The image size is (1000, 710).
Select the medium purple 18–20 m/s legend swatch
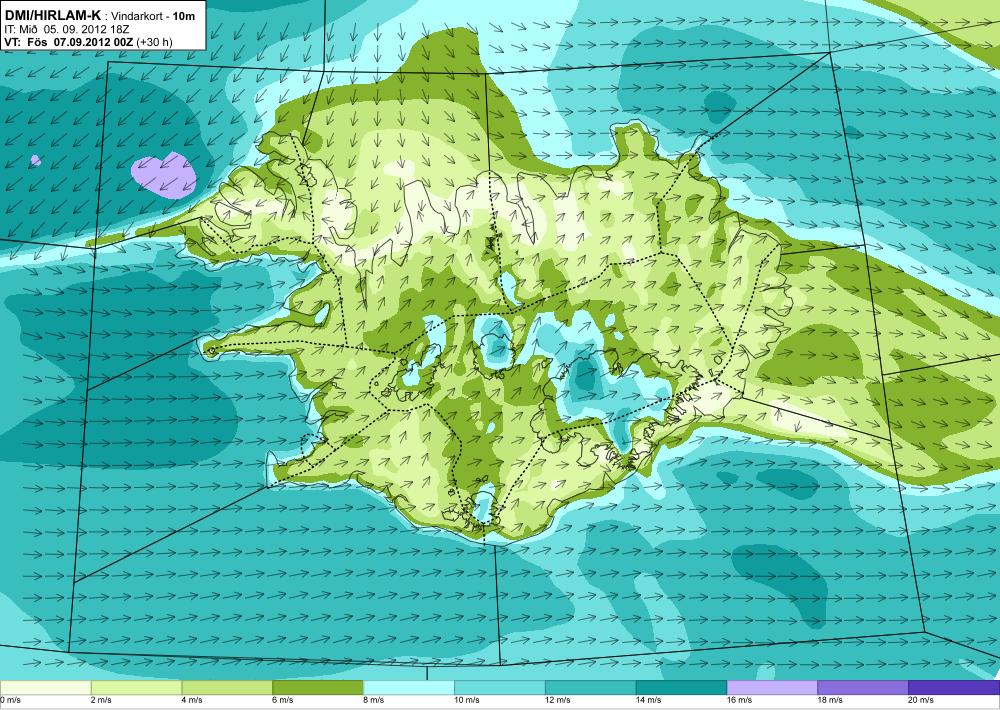[863, 688]
